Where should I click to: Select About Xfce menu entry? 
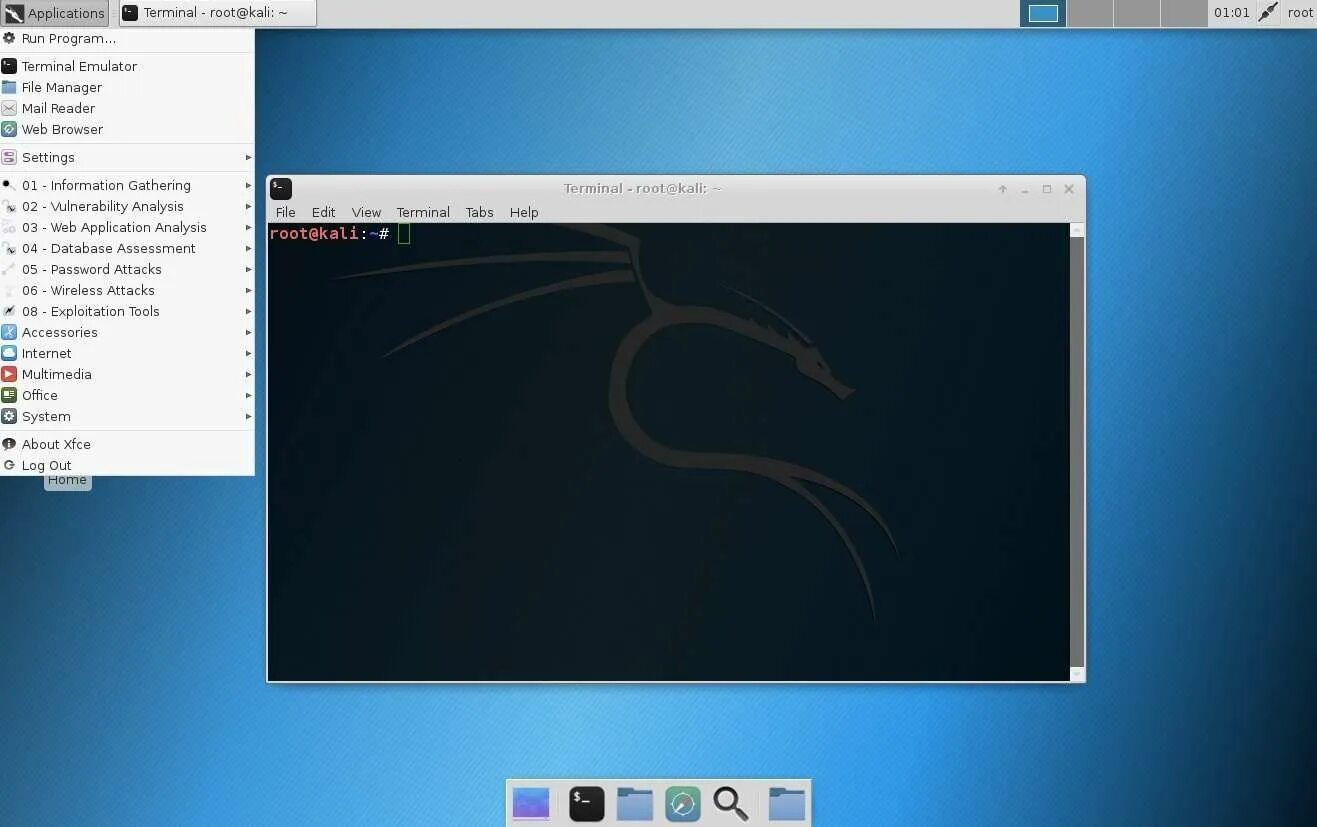tap(127, 444)
